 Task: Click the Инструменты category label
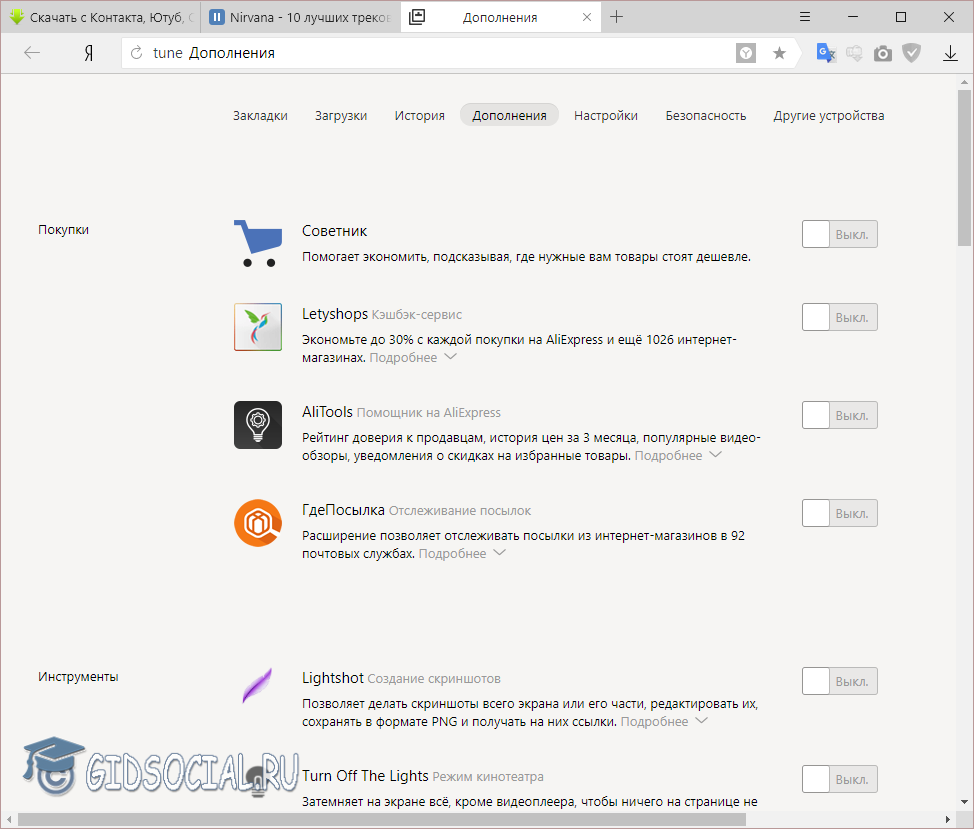[78, 677]
